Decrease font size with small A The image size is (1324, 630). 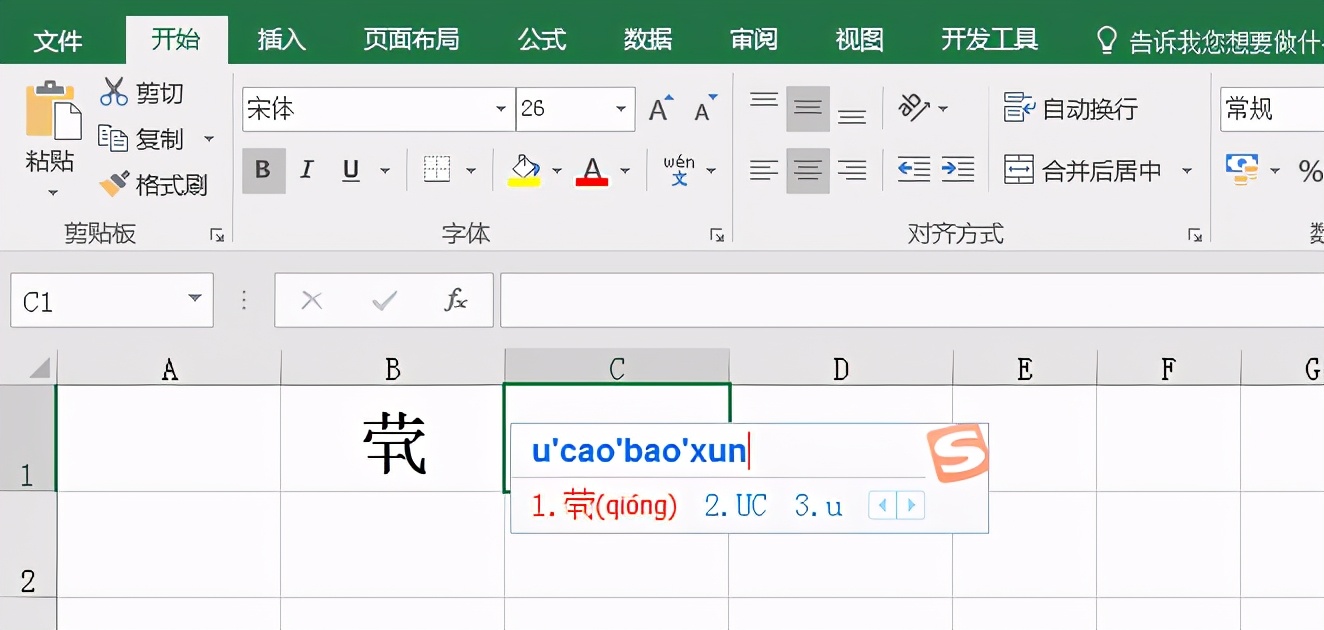(x=707, y=109)
